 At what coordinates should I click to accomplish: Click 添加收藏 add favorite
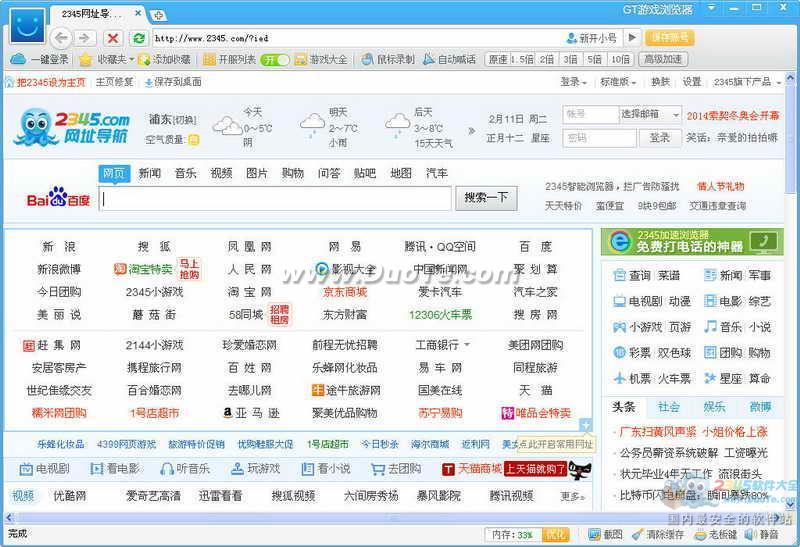tap(164, 60)
